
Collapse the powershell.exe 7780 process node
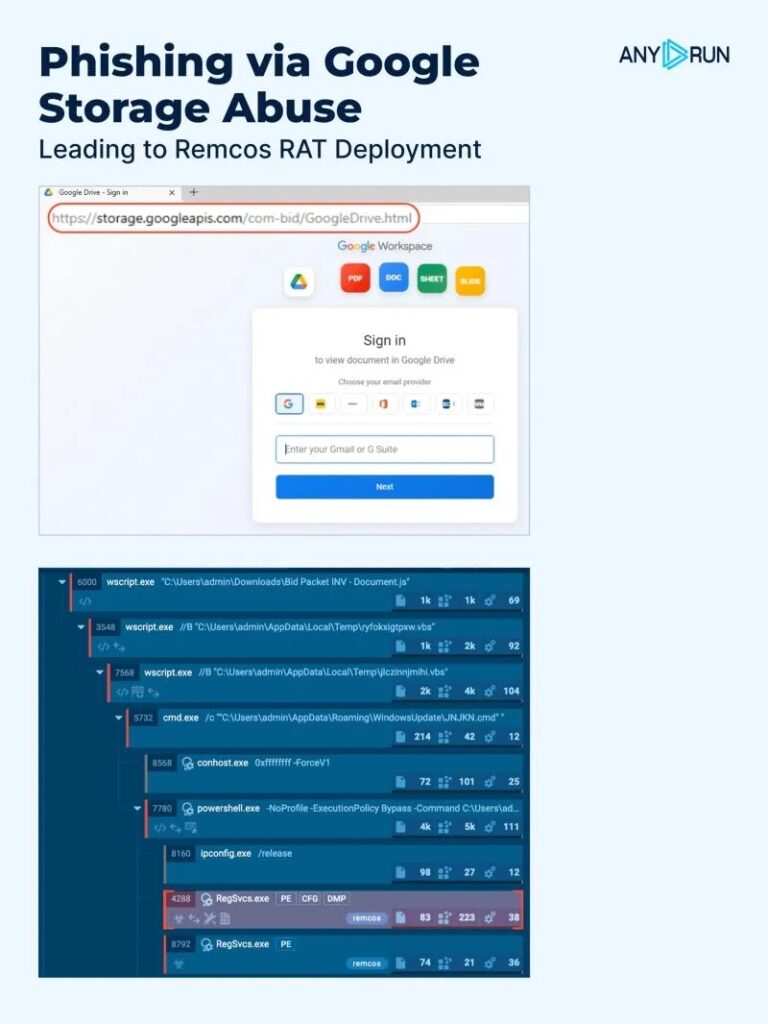(x=138, y=808)
